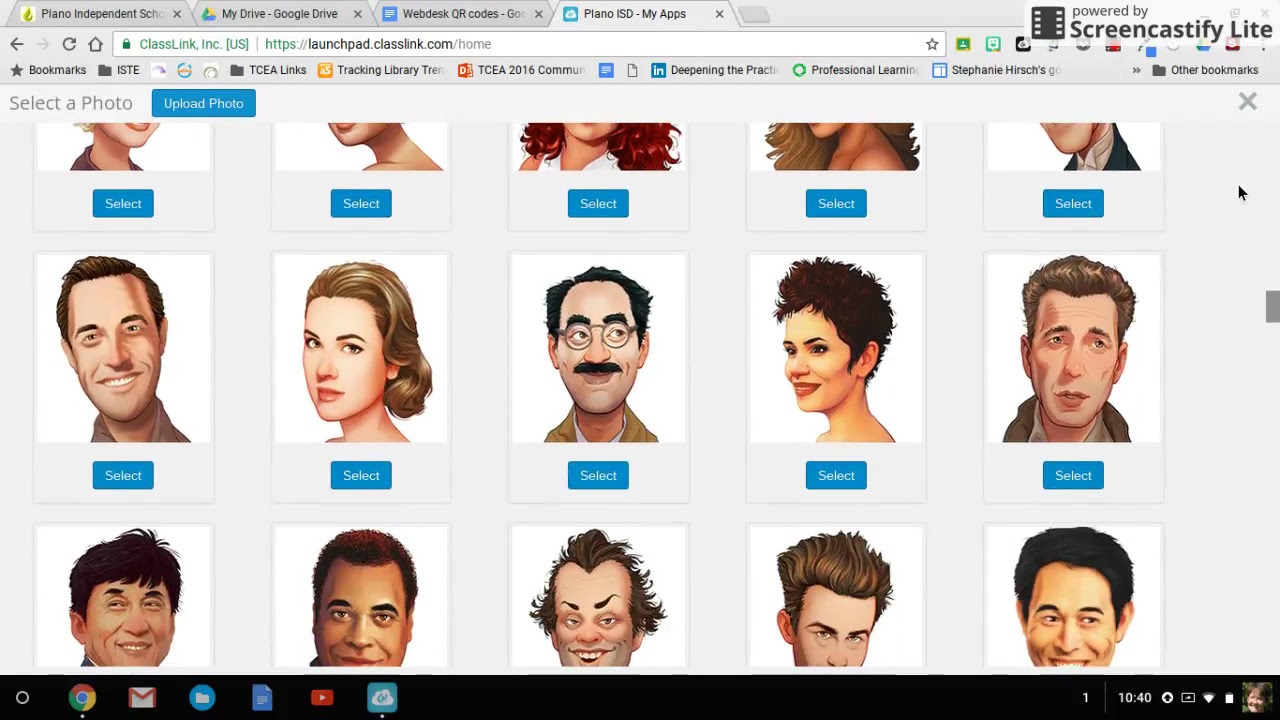Click the short spiky-haired woman portrait
This screenshot has height=720, width=1280.
click(836, 348)
